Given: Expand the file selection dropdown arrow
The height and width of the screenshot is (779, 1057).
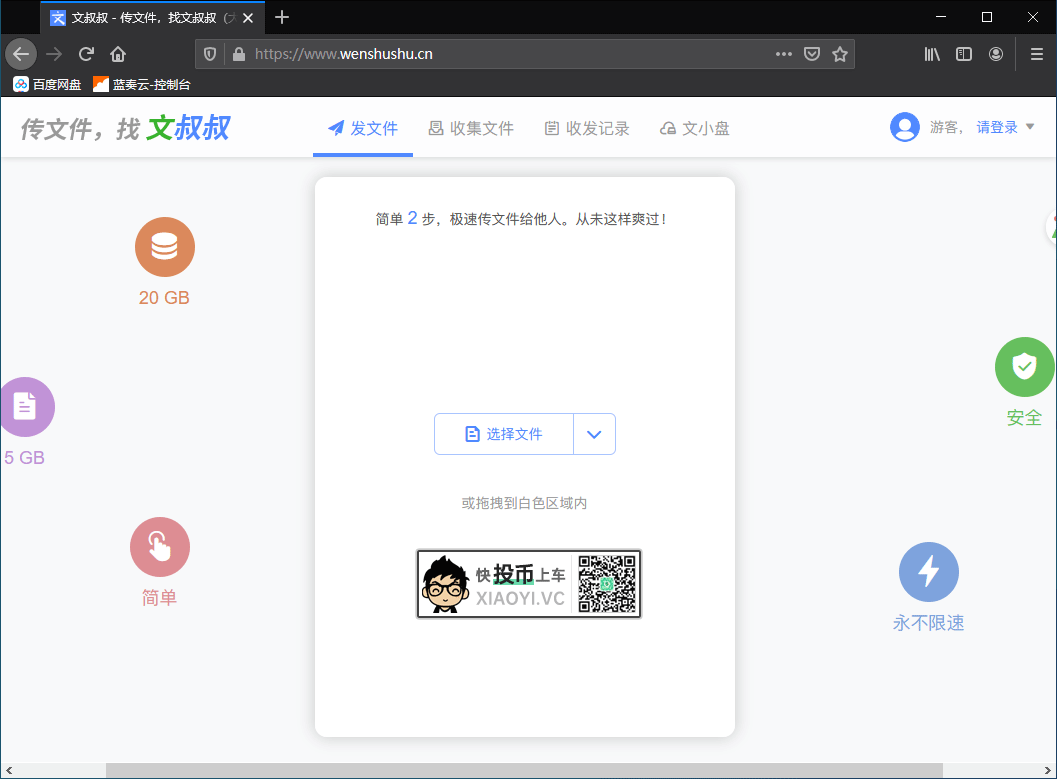Looking at the screenshot, I should point(594,434).
